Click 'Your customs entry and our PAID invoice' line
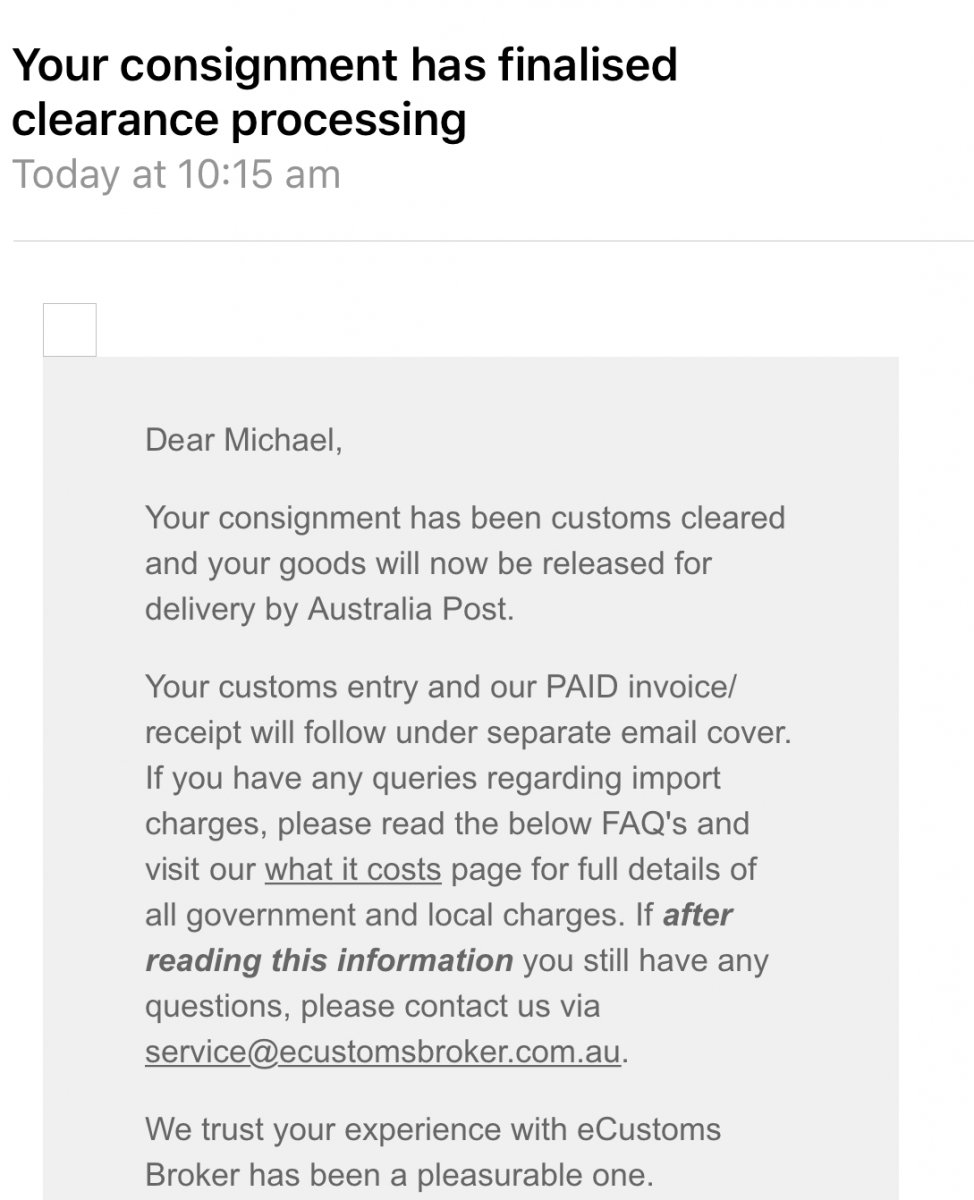 440,687
